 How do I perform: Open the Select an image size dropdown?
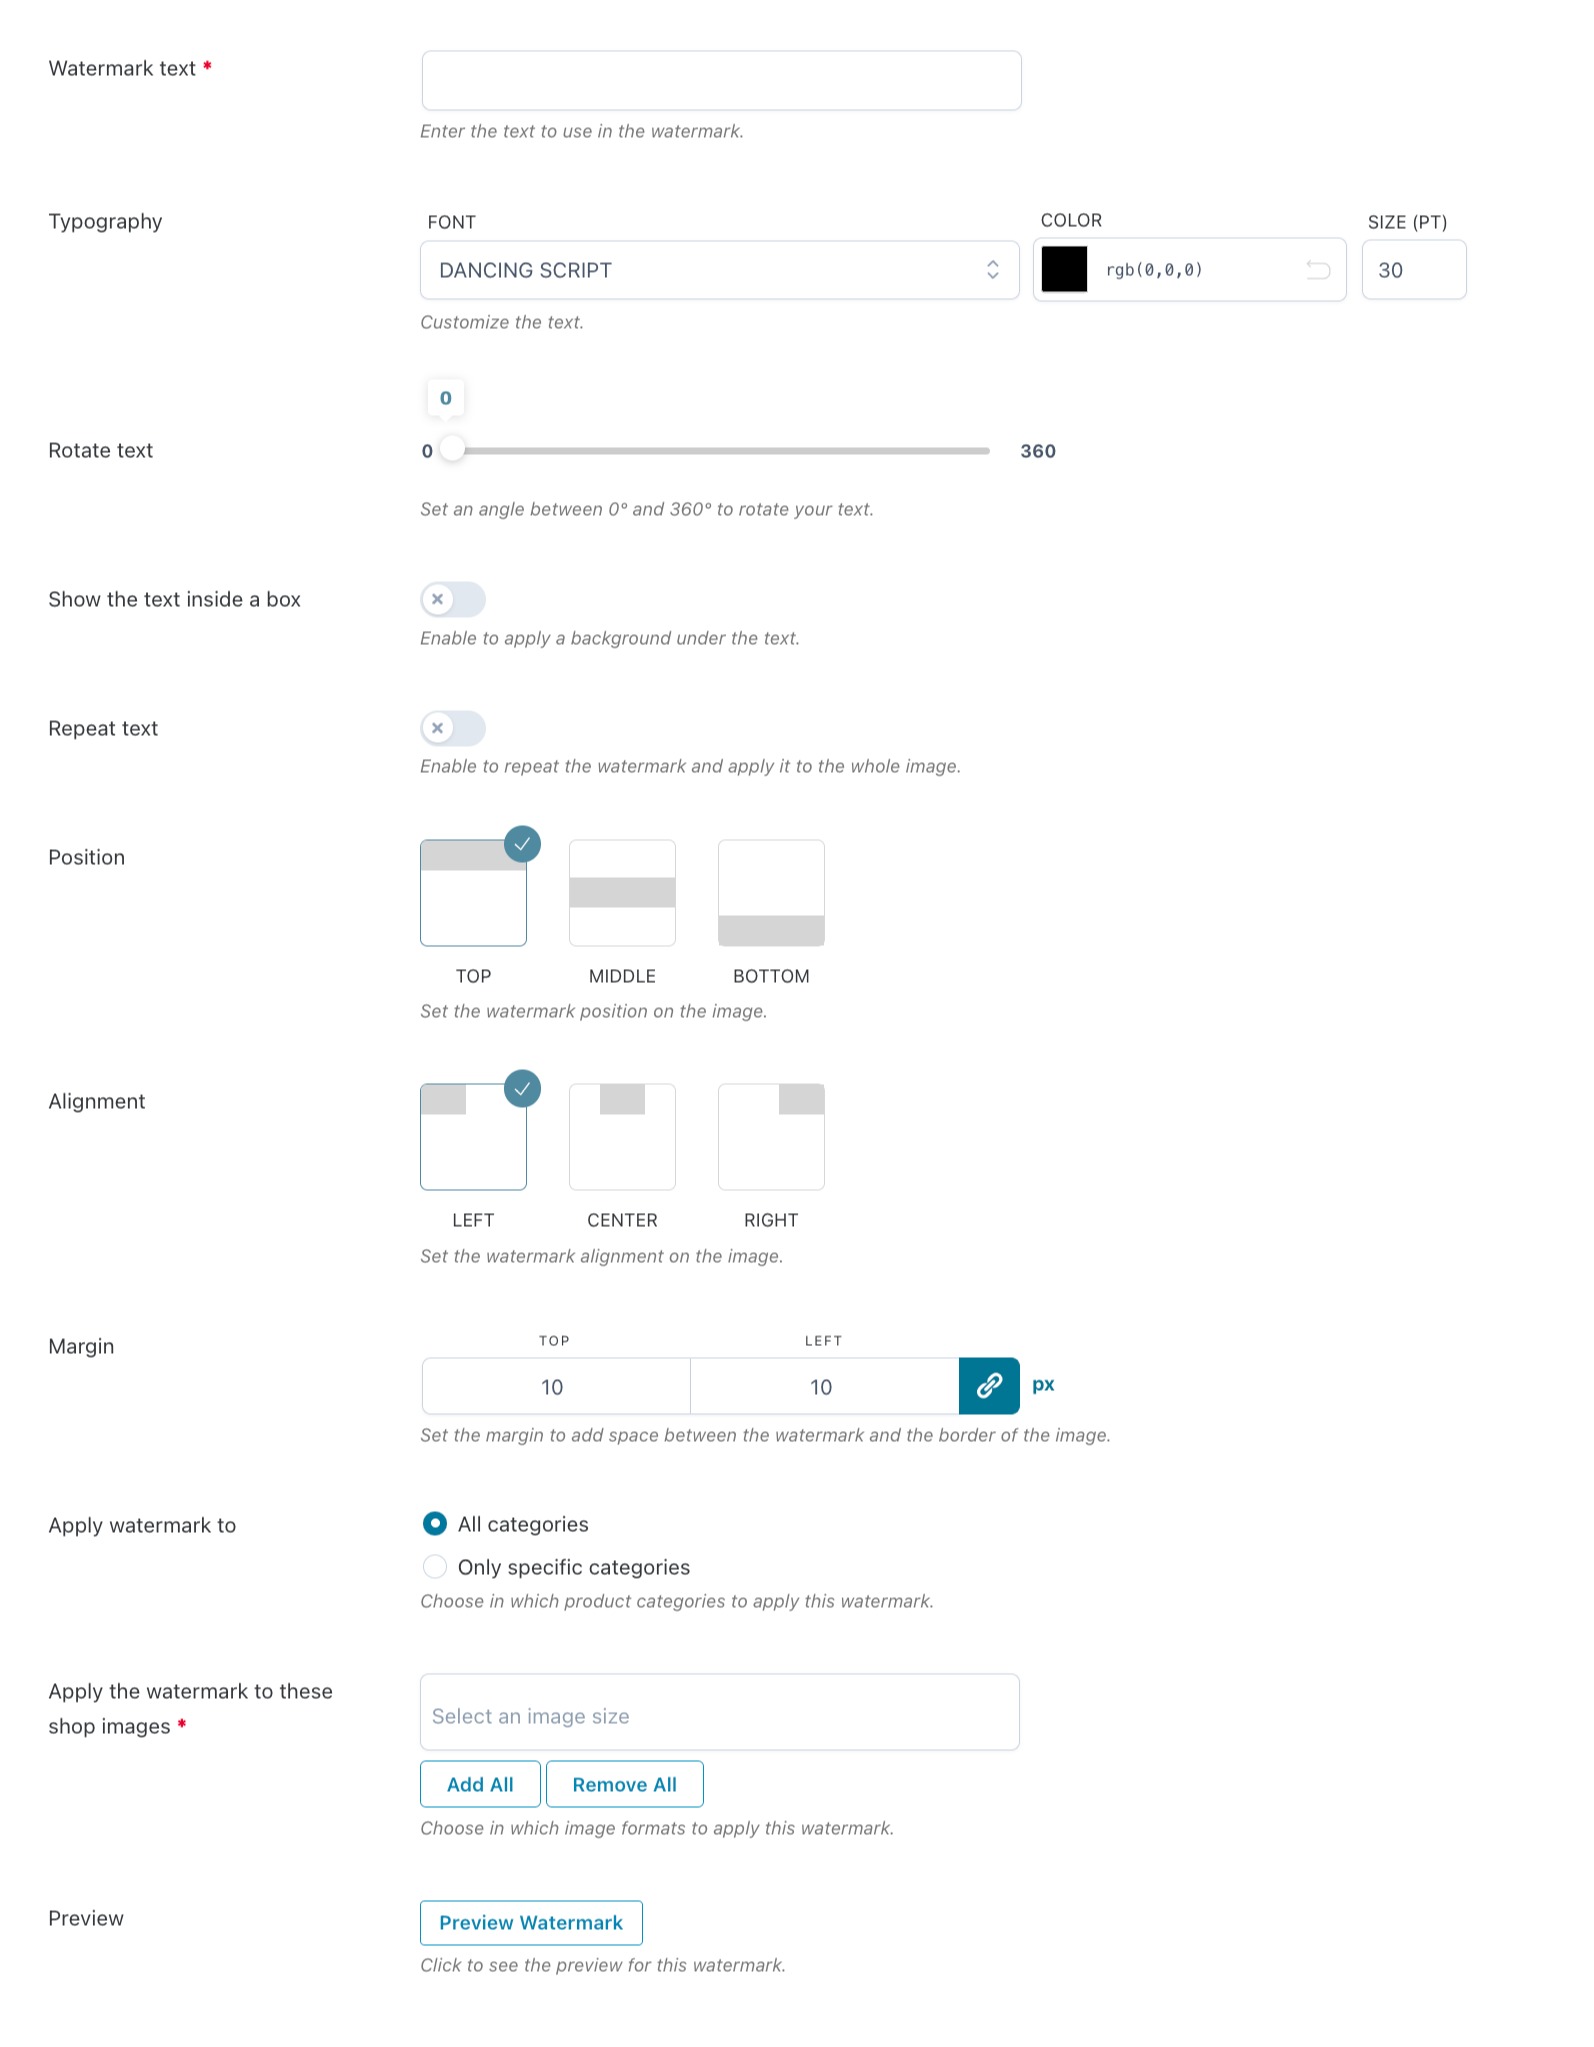click(719, 1713)
